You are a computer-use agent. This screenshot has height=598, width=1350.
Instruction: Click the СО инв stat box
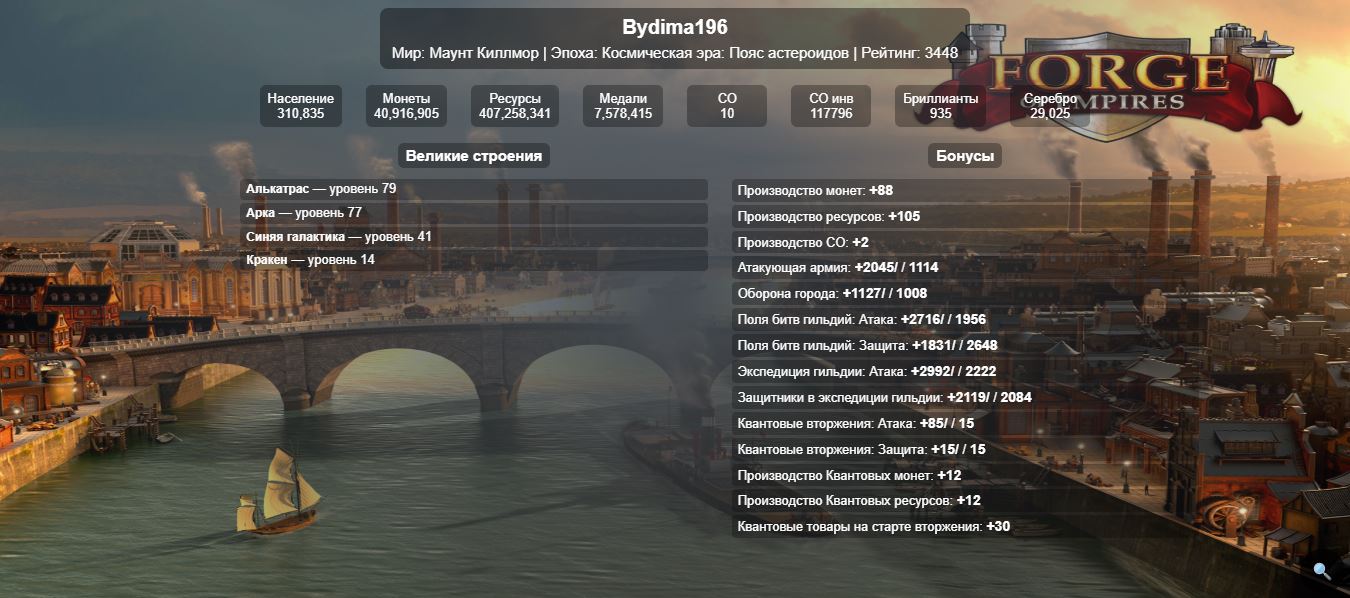tap(831, 106)
